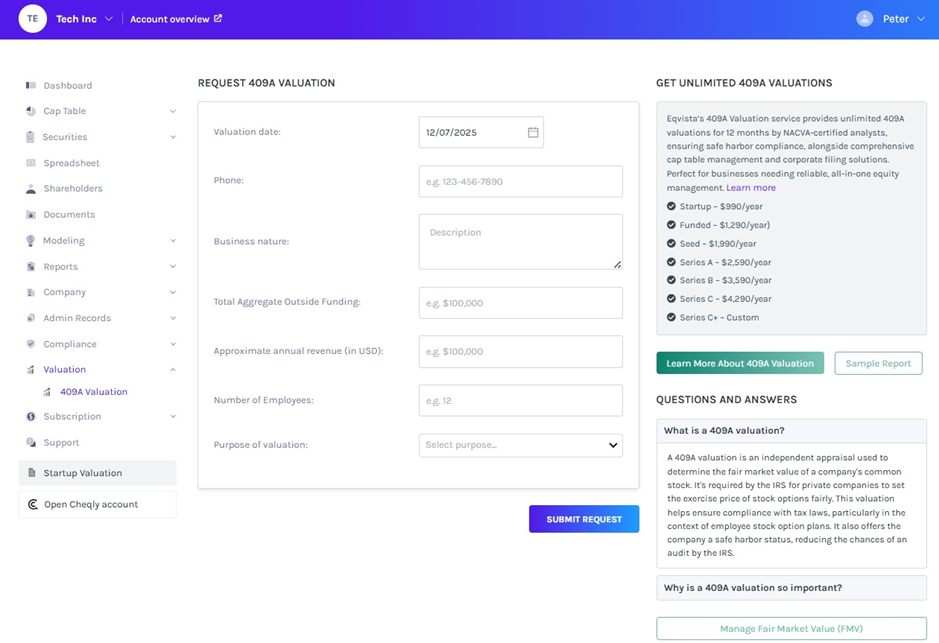Follow the Learn more link

(x=751, y=188)
